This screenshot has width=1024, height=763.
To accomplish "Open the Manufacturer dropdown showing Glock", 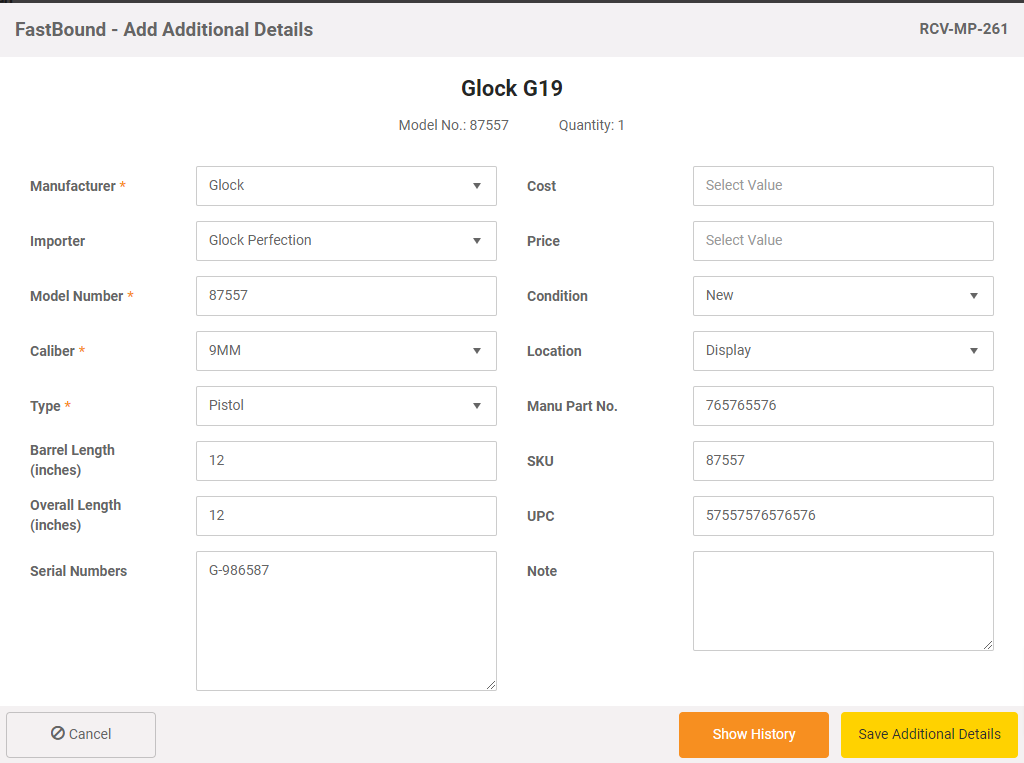I will point(346,186).
